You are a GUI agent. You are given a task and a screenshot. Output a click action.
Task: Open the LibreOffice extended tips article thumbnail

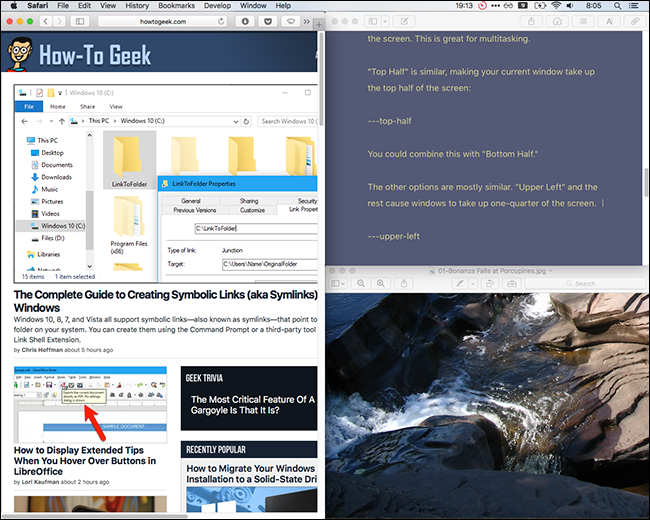(x=90, y=404)
